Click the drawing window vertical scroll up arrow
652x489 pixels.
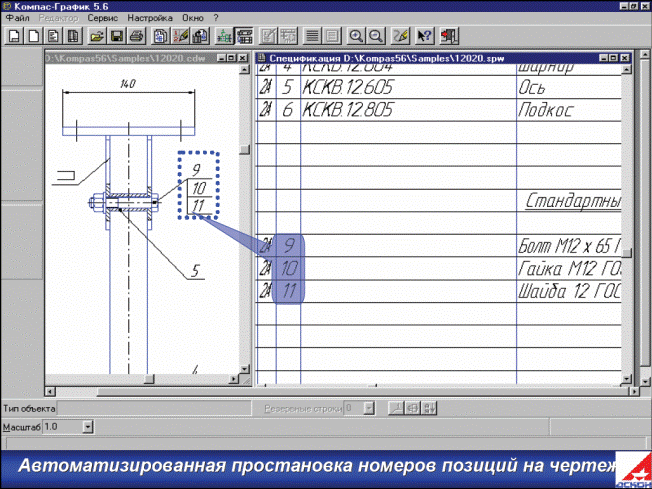pyautogui.click(x=244, y=69)
